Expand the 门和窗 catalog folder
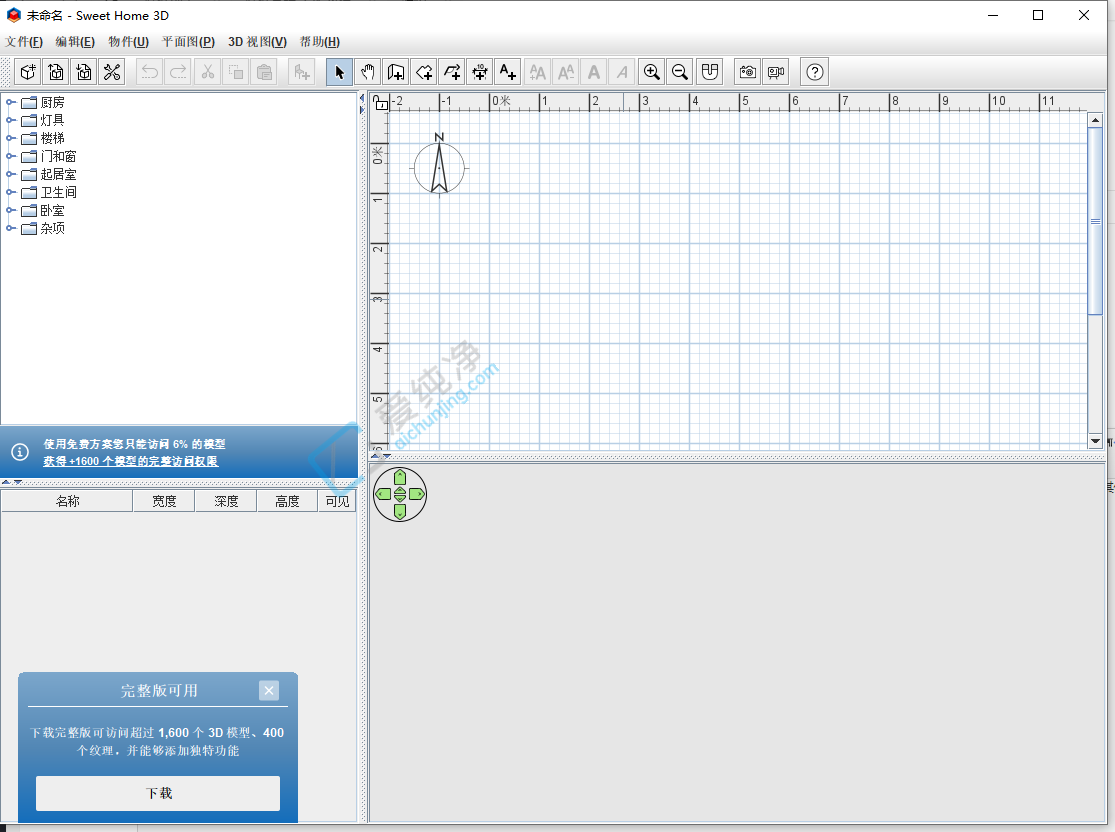This screenshot has height=832, width=1115. pos(11,156)
